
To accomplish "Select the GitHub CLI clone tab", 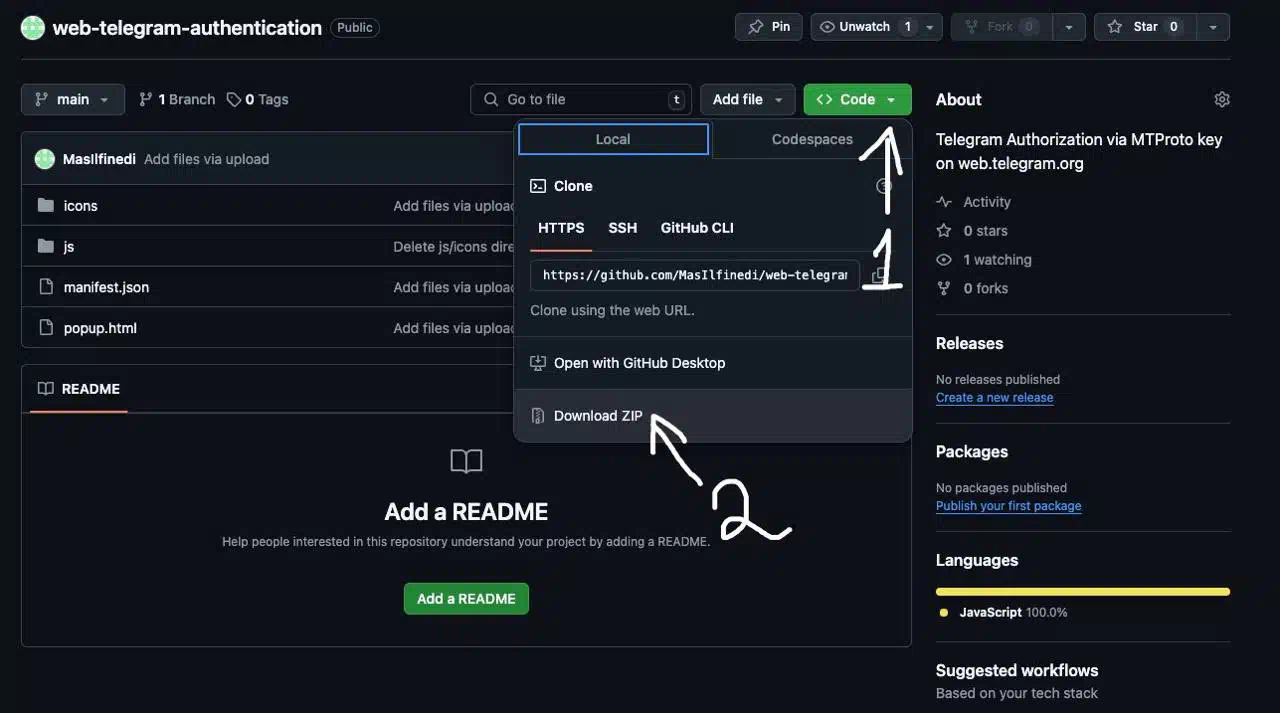I will click(697, 228).
